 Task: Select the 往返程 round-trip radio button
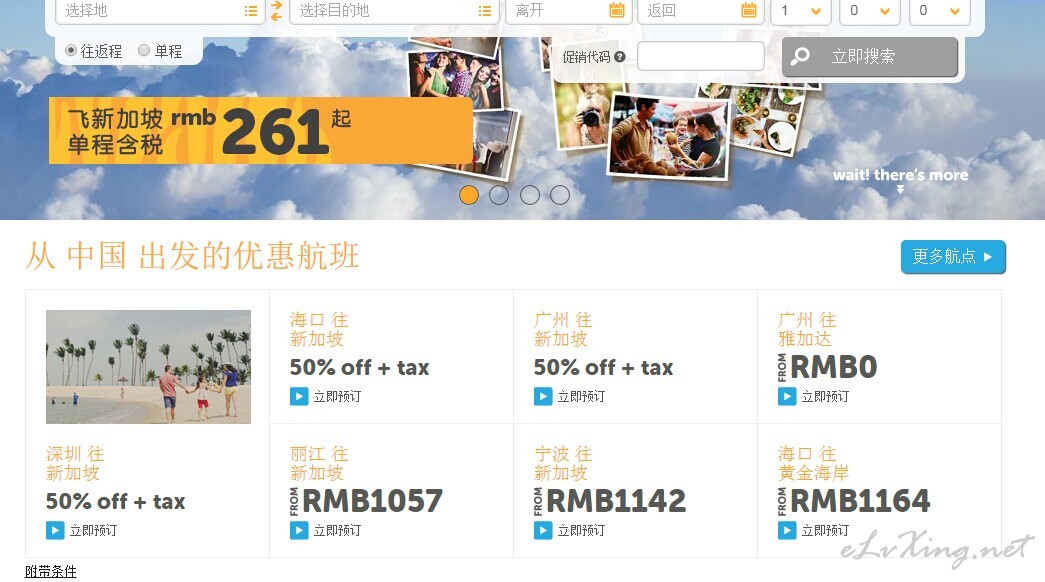(x=71, y=50)
